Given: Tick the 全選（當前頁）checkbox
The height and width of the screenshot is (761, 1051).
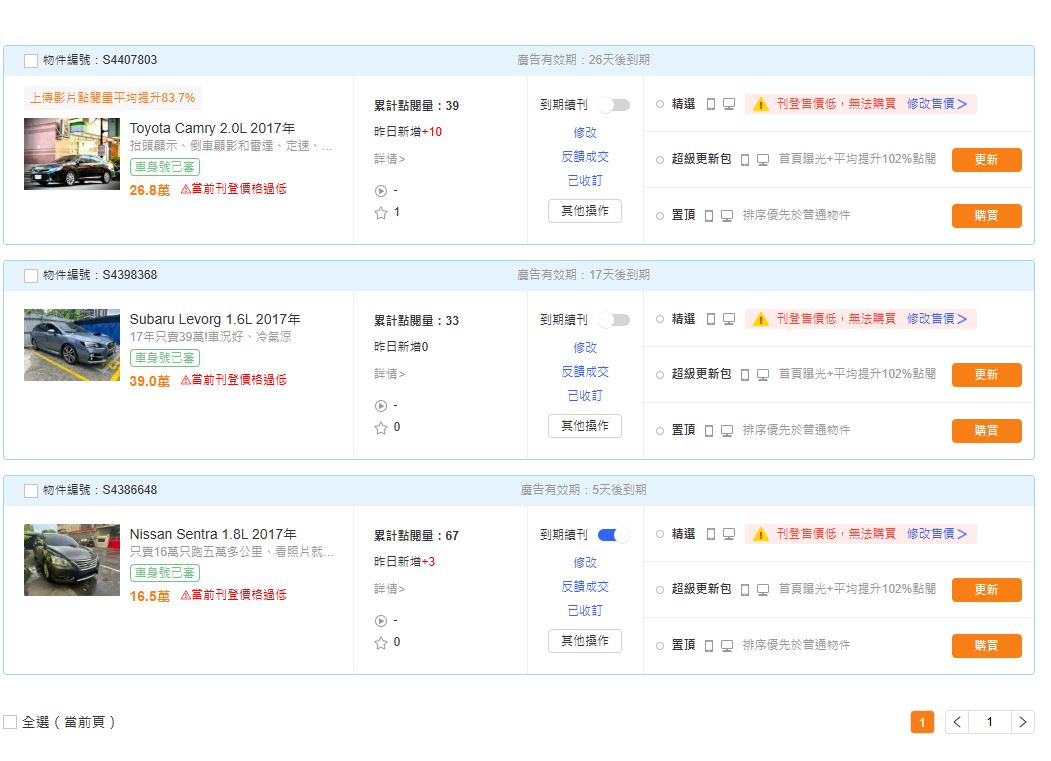Looking at the screenshot, I should click(10, 722).
